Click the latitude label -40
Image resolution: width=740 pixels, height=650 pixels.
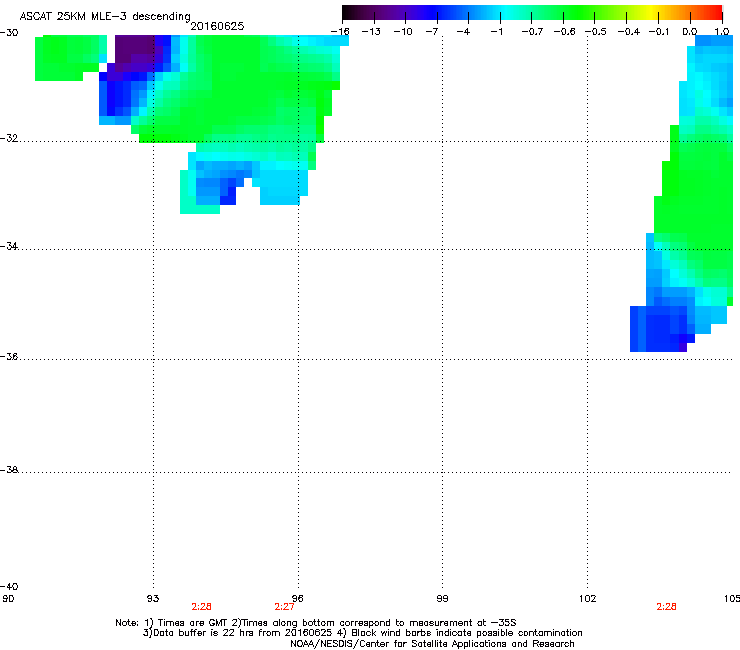9,586
